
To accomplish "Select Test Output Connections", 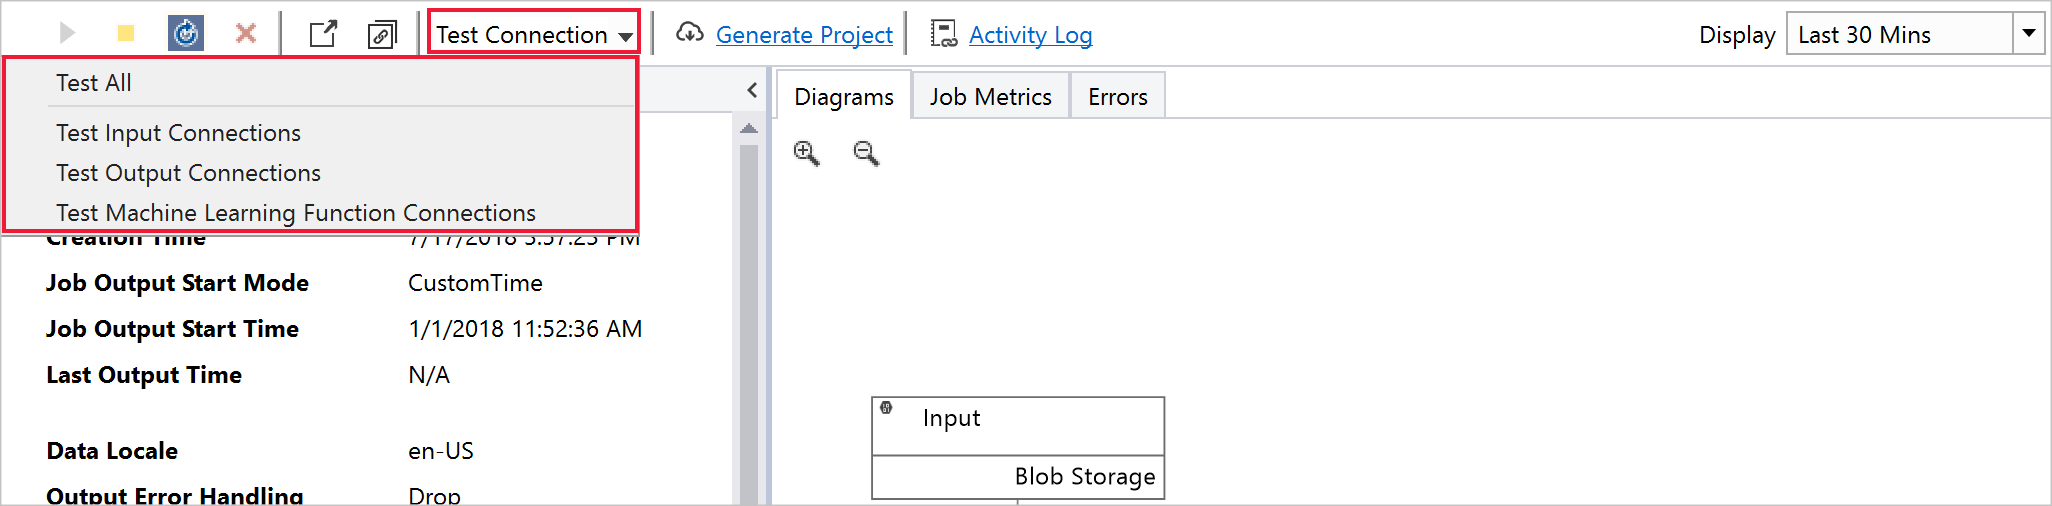I will [188, 173].
